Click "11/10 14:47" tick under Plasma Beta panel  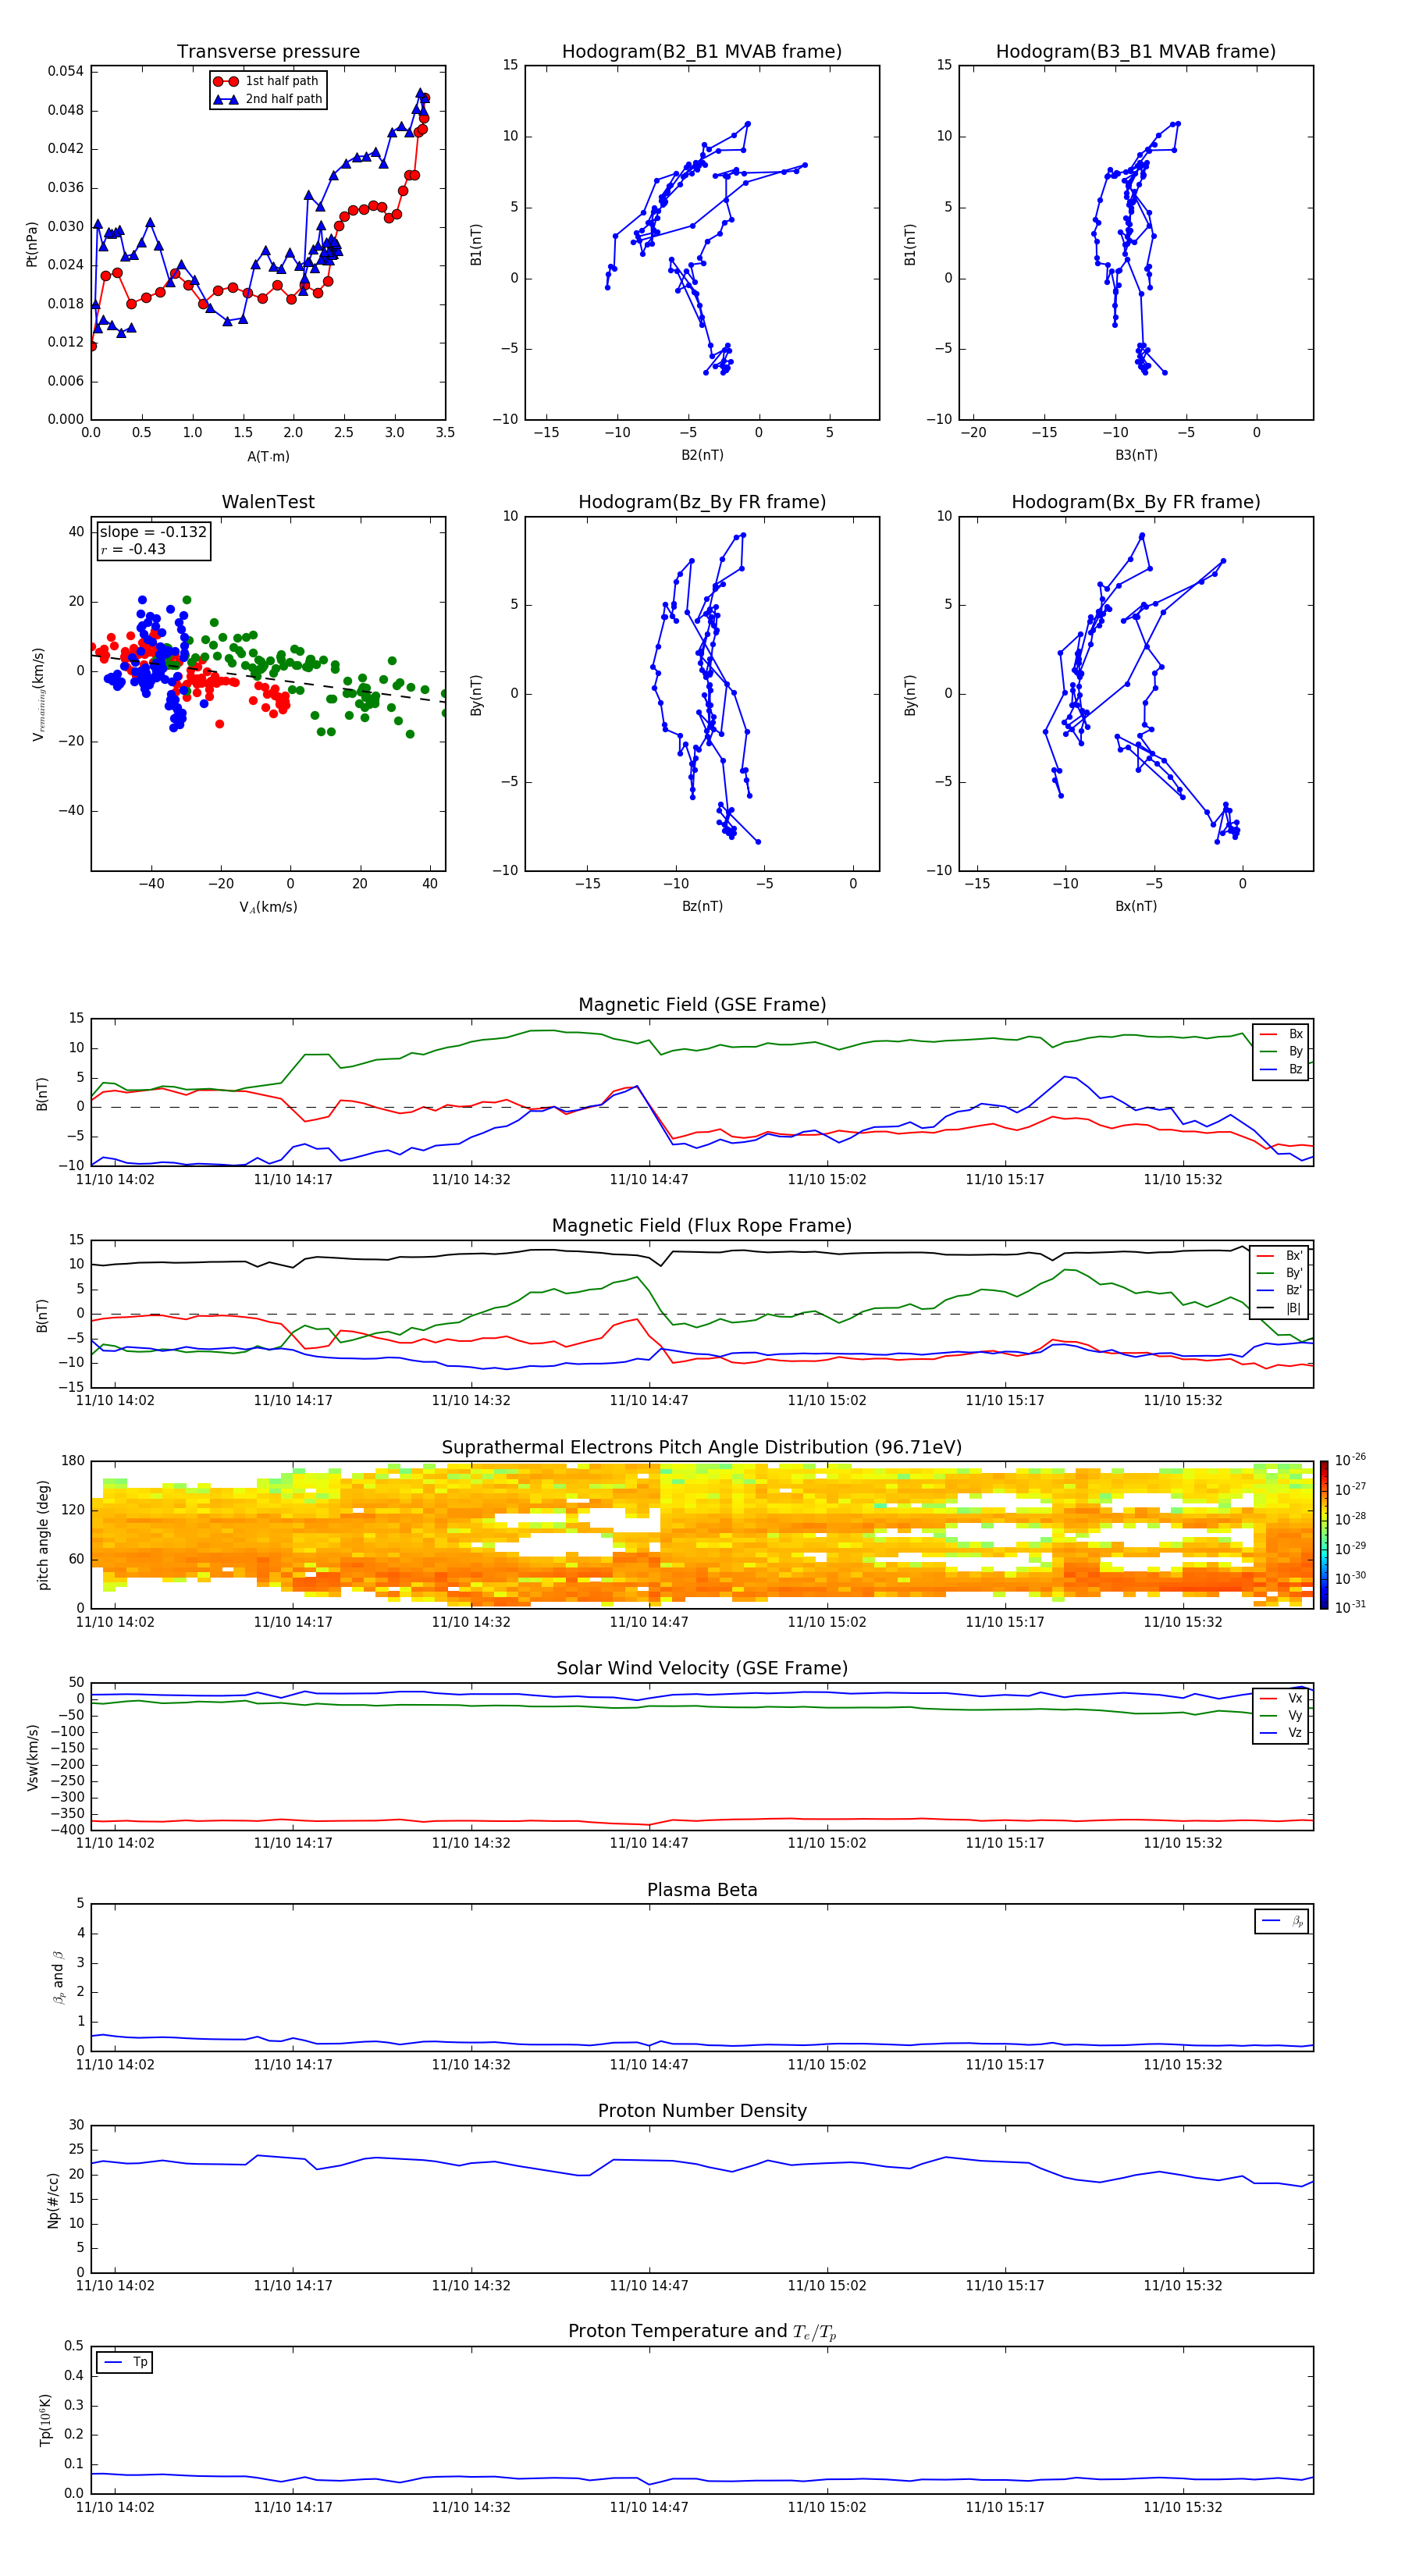click(649, 2065)
